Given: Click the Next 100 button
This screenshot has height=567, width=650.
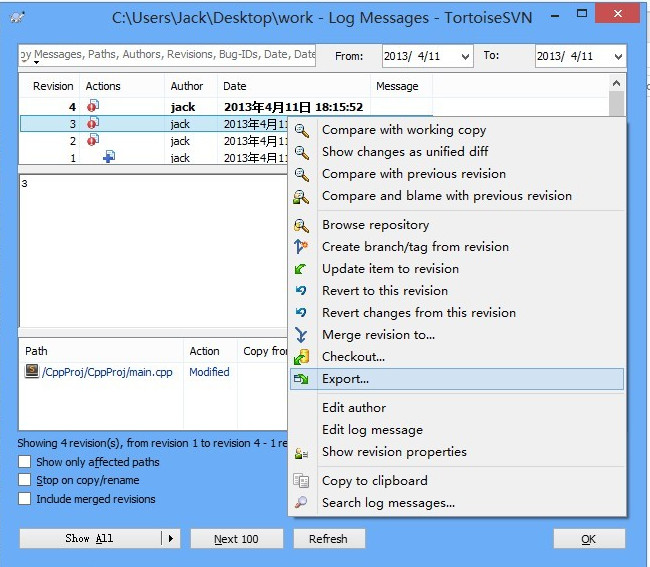Looking at the screenshot, I should point(237,538).
